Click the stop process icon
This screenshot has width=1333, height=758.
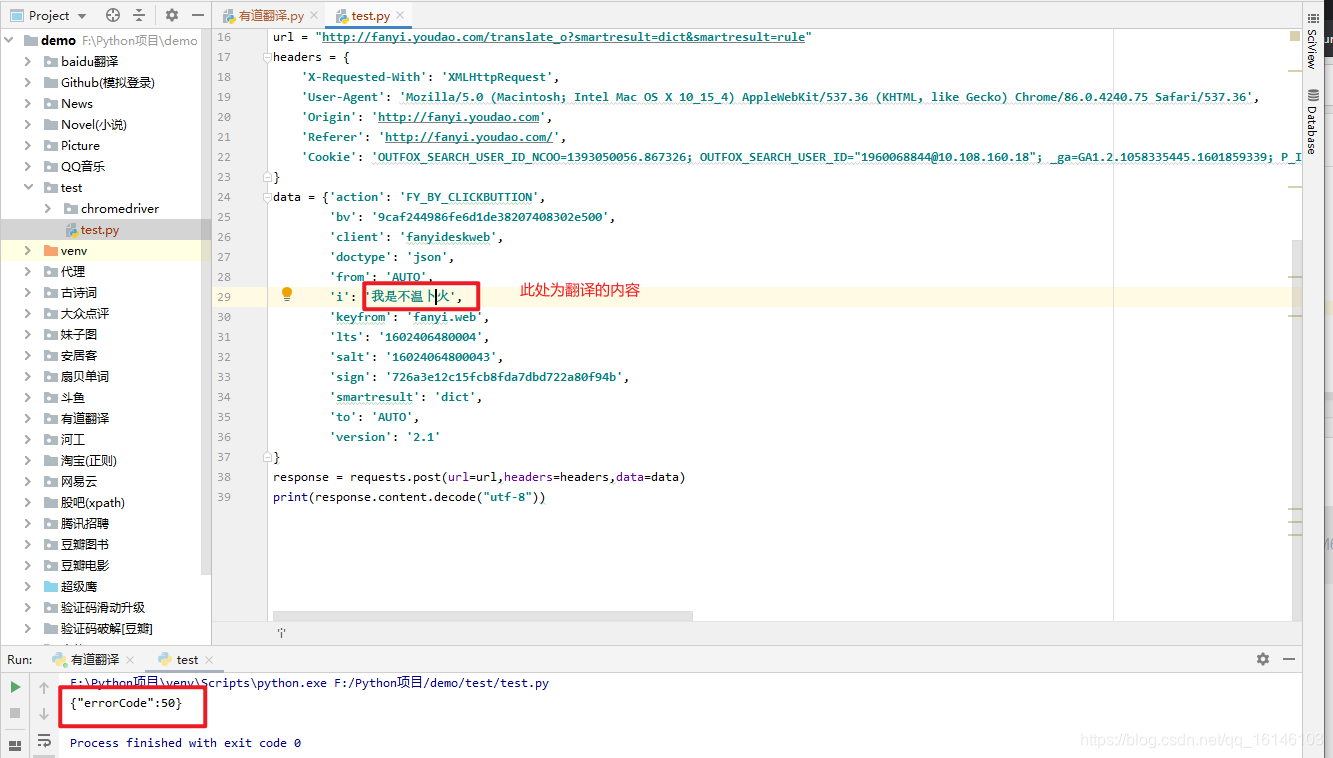[15, 713]
